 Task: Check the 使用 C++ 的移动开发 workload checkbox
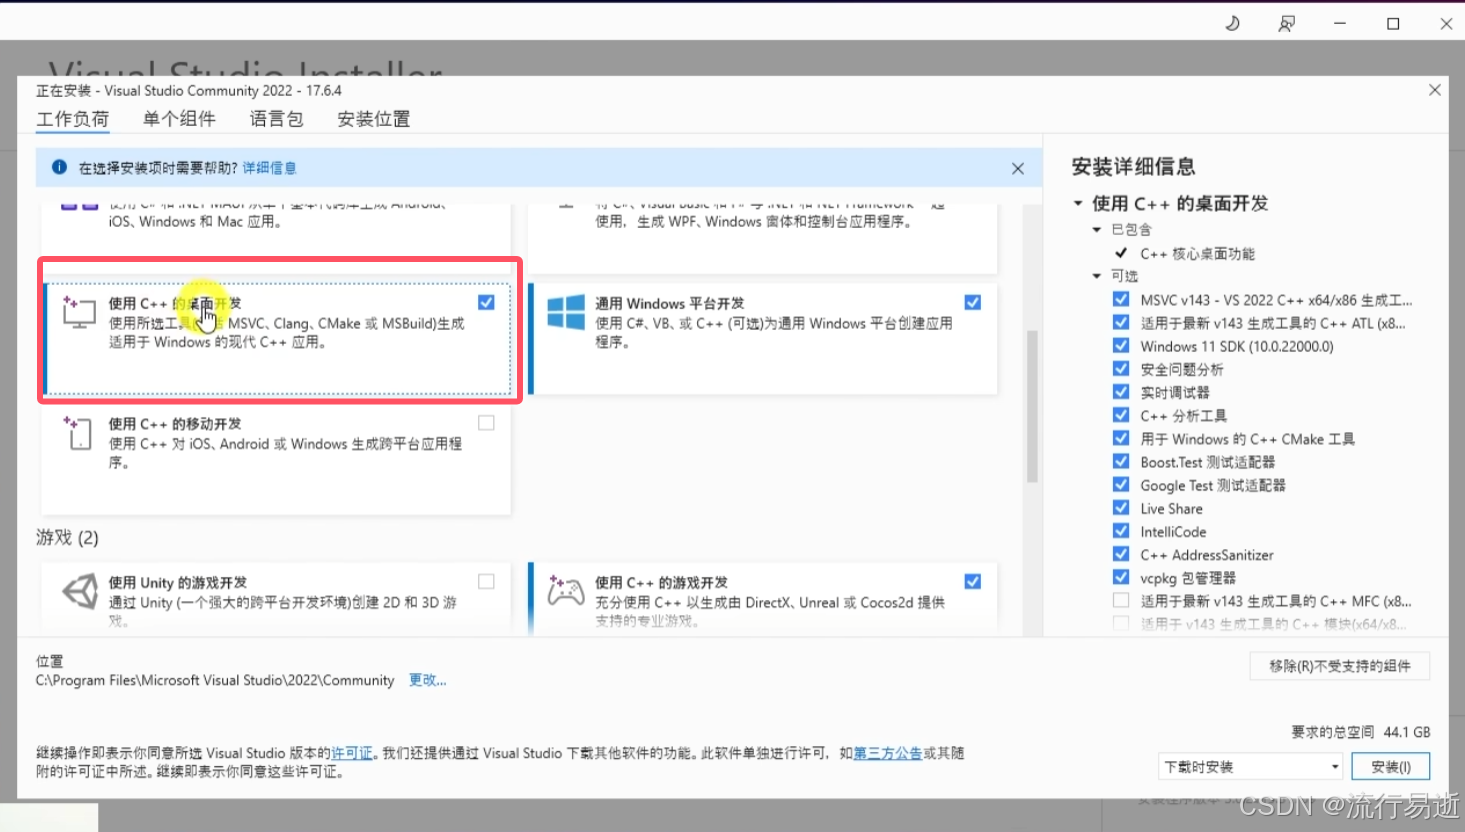[486, 423]
